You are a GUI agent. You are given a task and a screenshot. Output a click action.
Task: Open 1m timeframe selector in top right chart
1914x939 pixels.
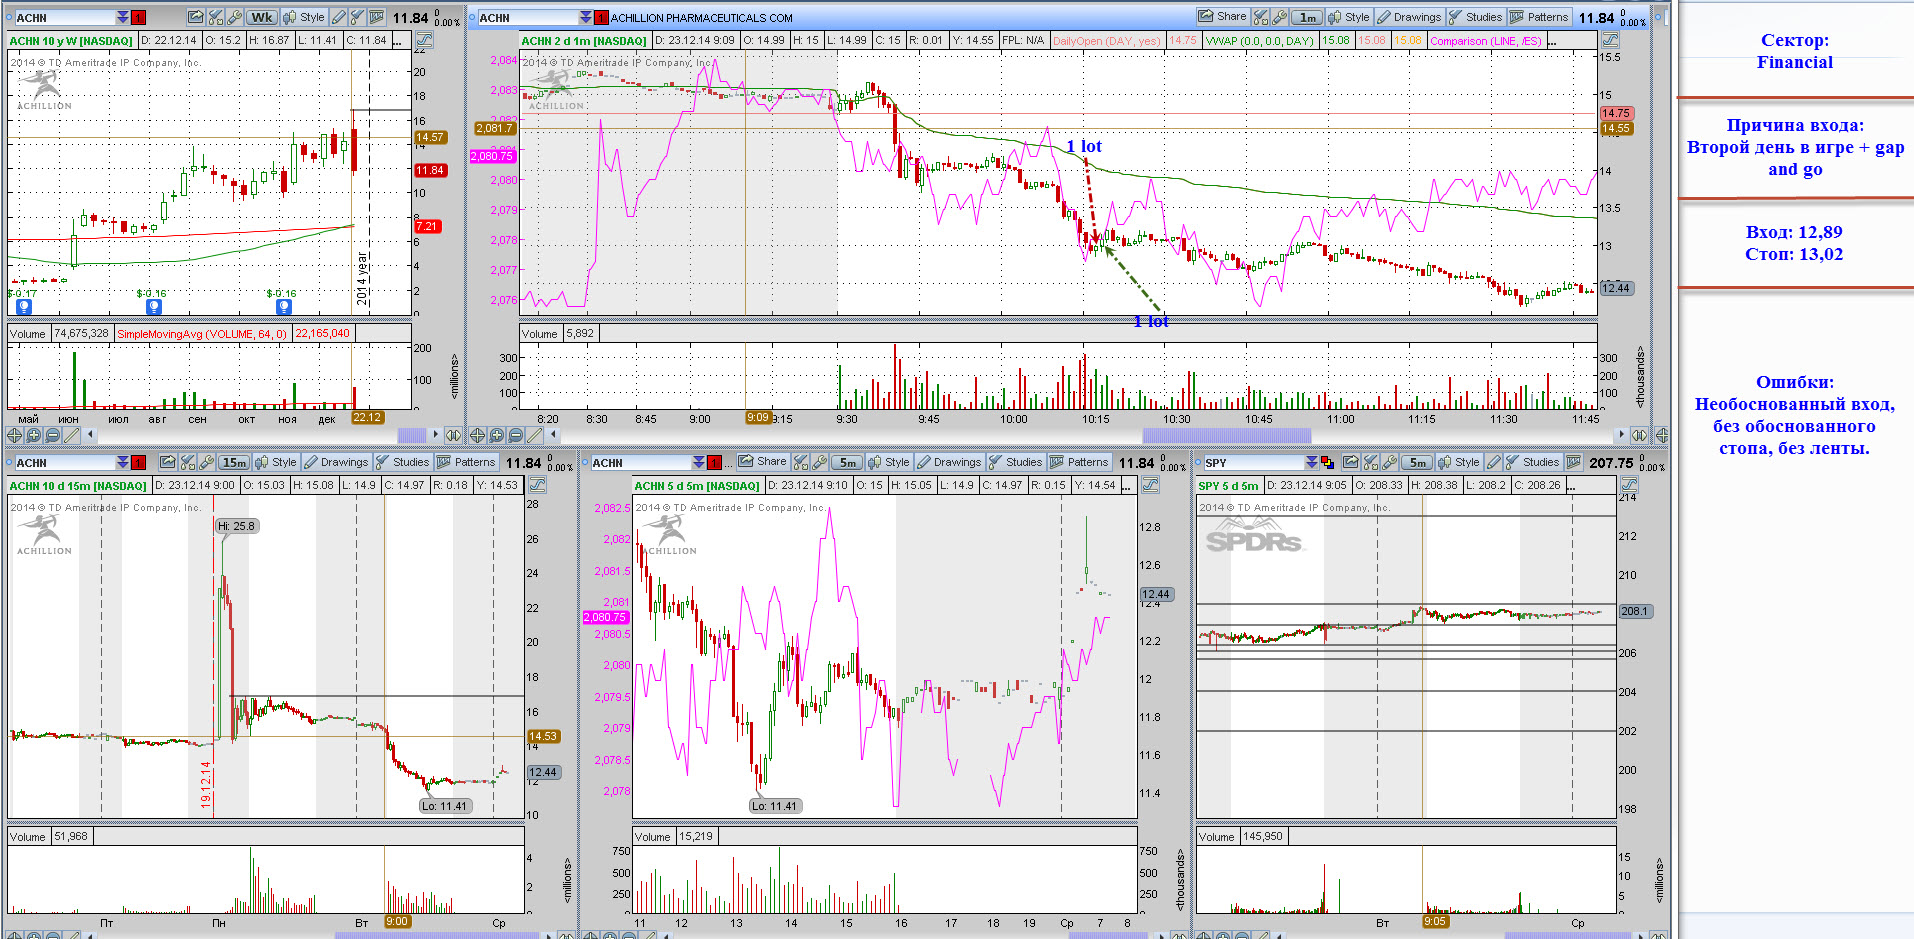click(1307, 17)
